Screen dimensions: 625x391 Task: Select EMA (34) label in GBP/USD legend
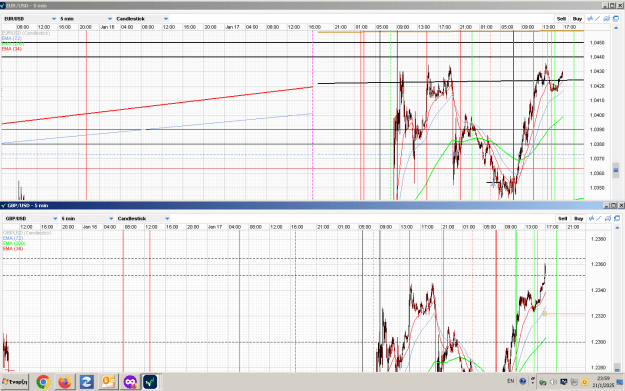coord(13,248)
